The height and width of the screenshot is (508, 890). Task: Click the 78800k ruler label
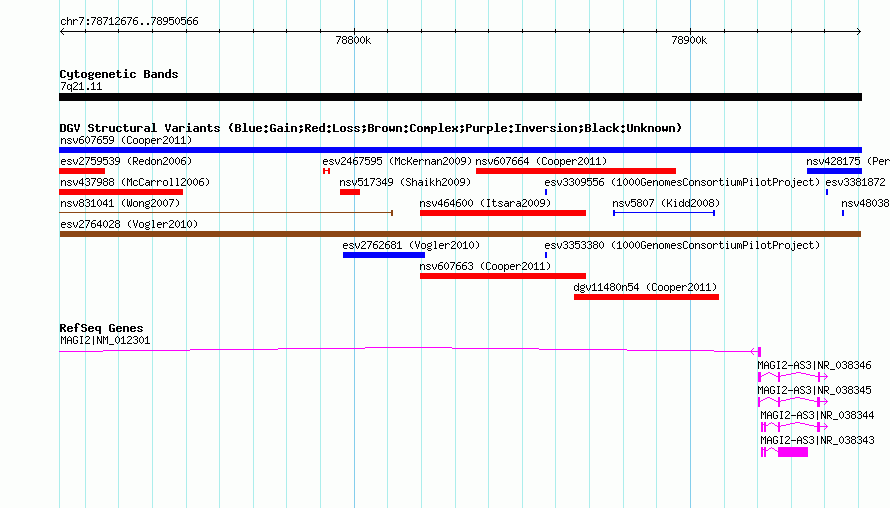[x=353, y=40]
